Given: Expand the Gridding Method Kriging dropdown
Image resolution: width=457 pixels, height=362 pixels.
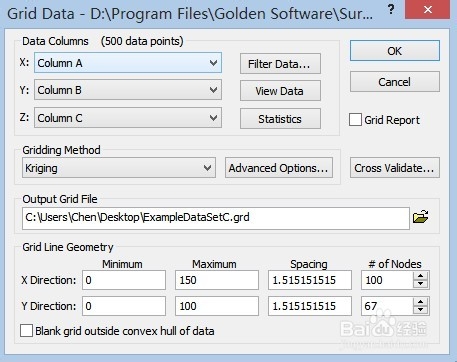Looking at the screenshot, I should click(x=119, y=168).
